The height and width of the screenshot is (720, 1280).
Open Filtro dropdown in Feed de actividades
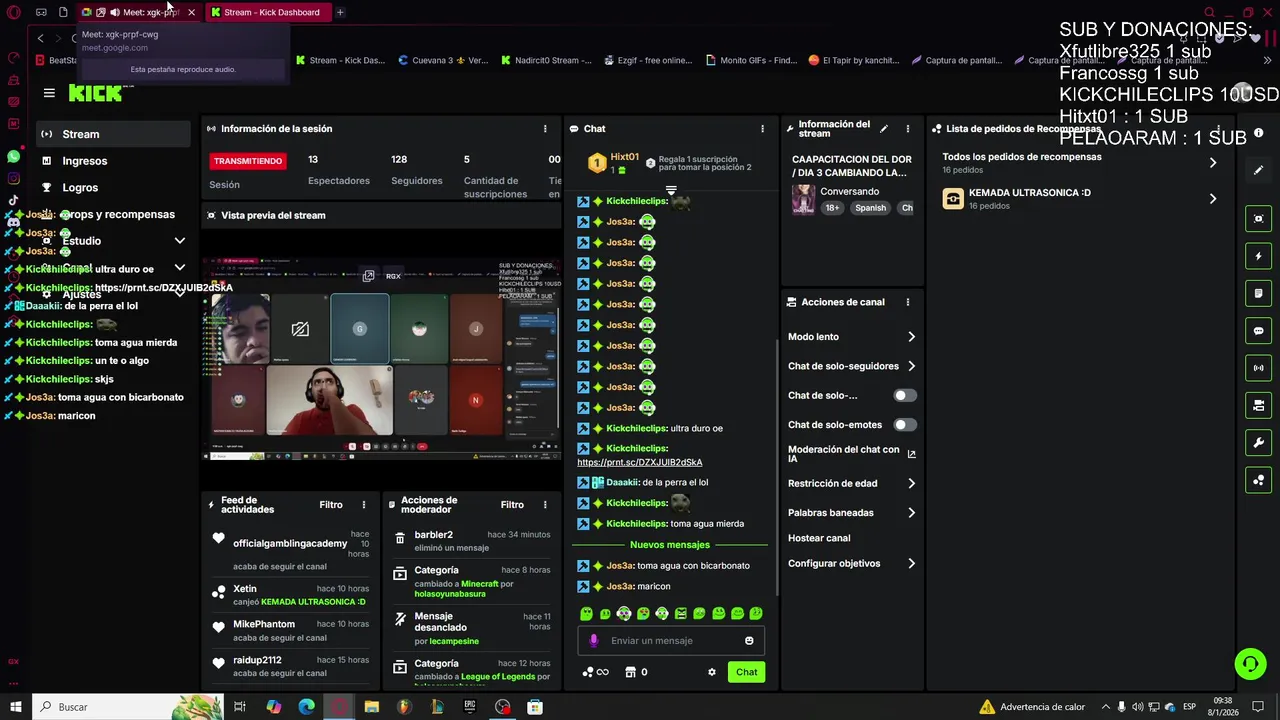331,505
